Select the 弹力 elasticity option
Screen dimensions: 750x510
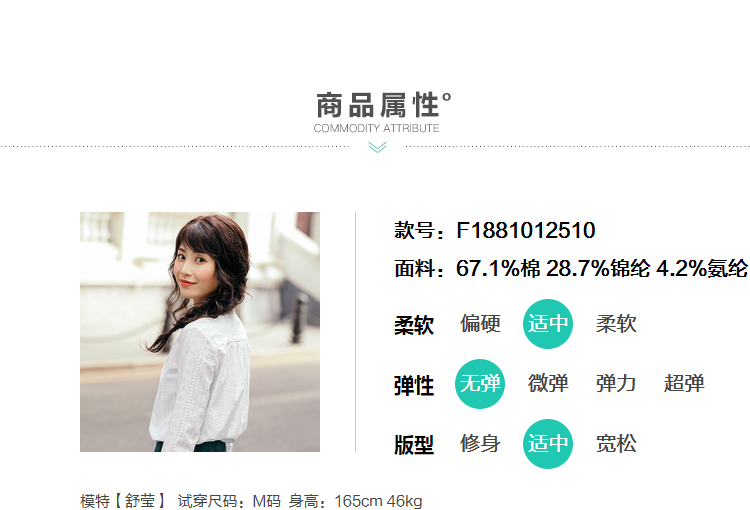coord(616,384)
